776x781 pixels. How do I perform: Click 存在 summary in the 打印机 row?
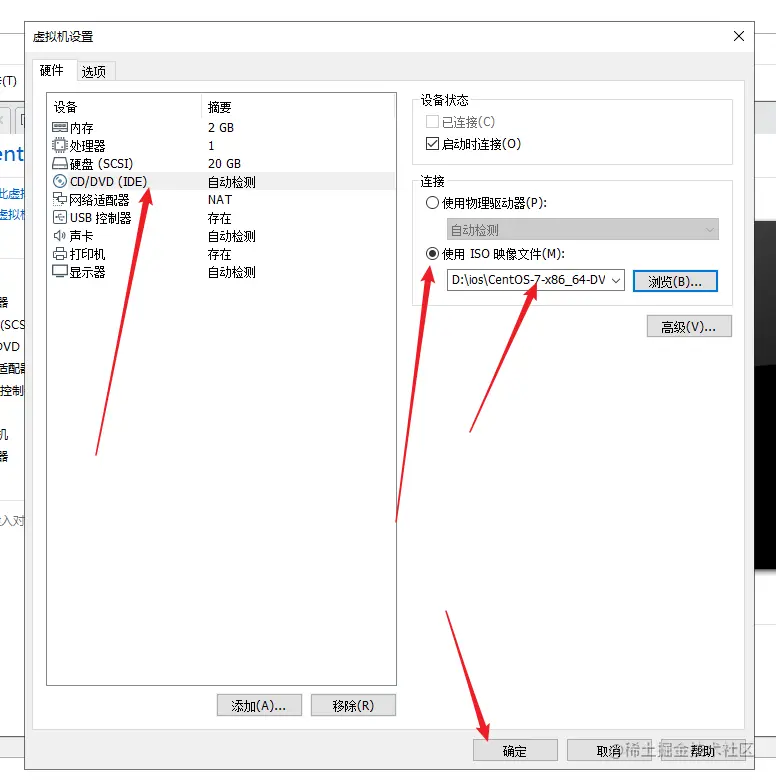tap(219, 255)
